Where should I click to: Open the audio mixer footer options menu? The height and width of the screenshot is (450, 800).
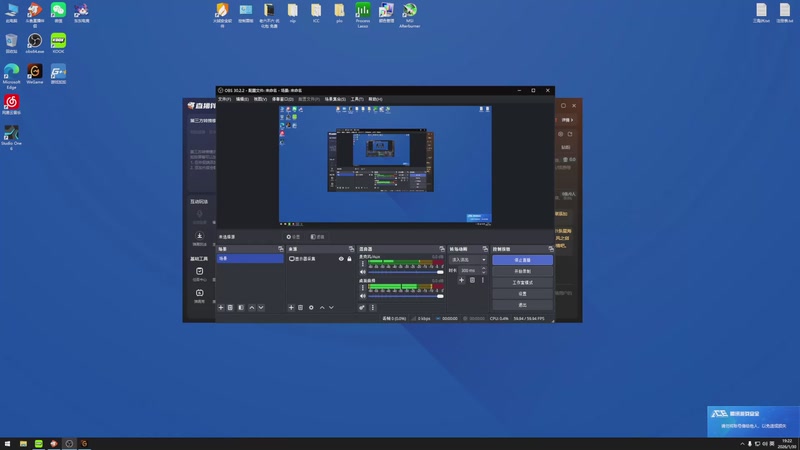372,308
